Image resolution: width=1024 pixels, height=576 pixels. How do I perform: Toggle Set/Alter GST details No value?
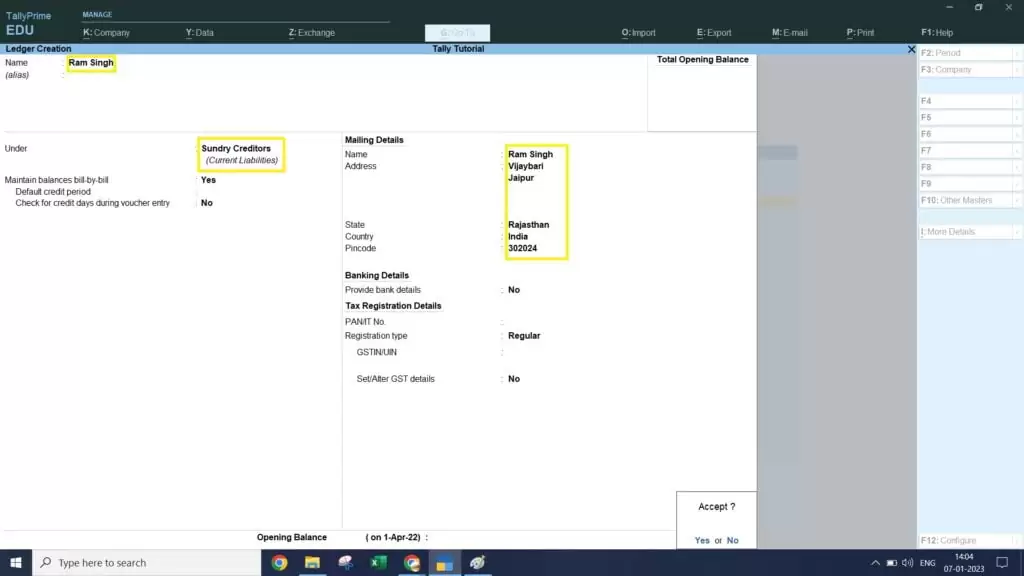point(514,379)
